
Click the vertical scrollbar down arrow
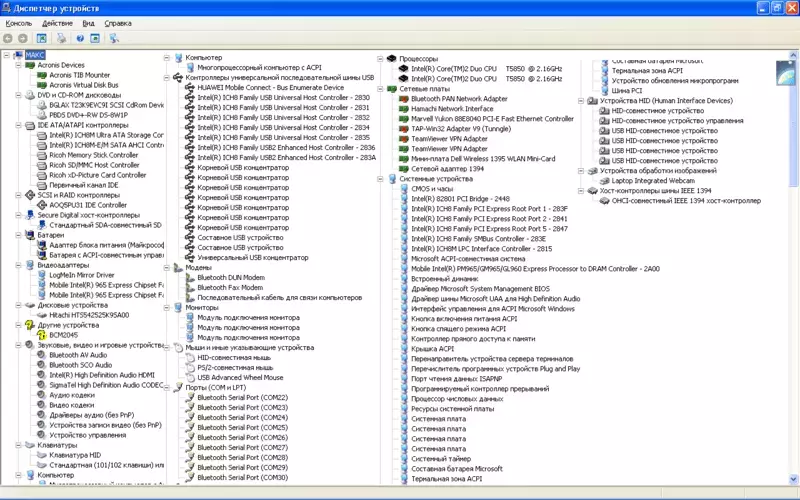(793, 479)
